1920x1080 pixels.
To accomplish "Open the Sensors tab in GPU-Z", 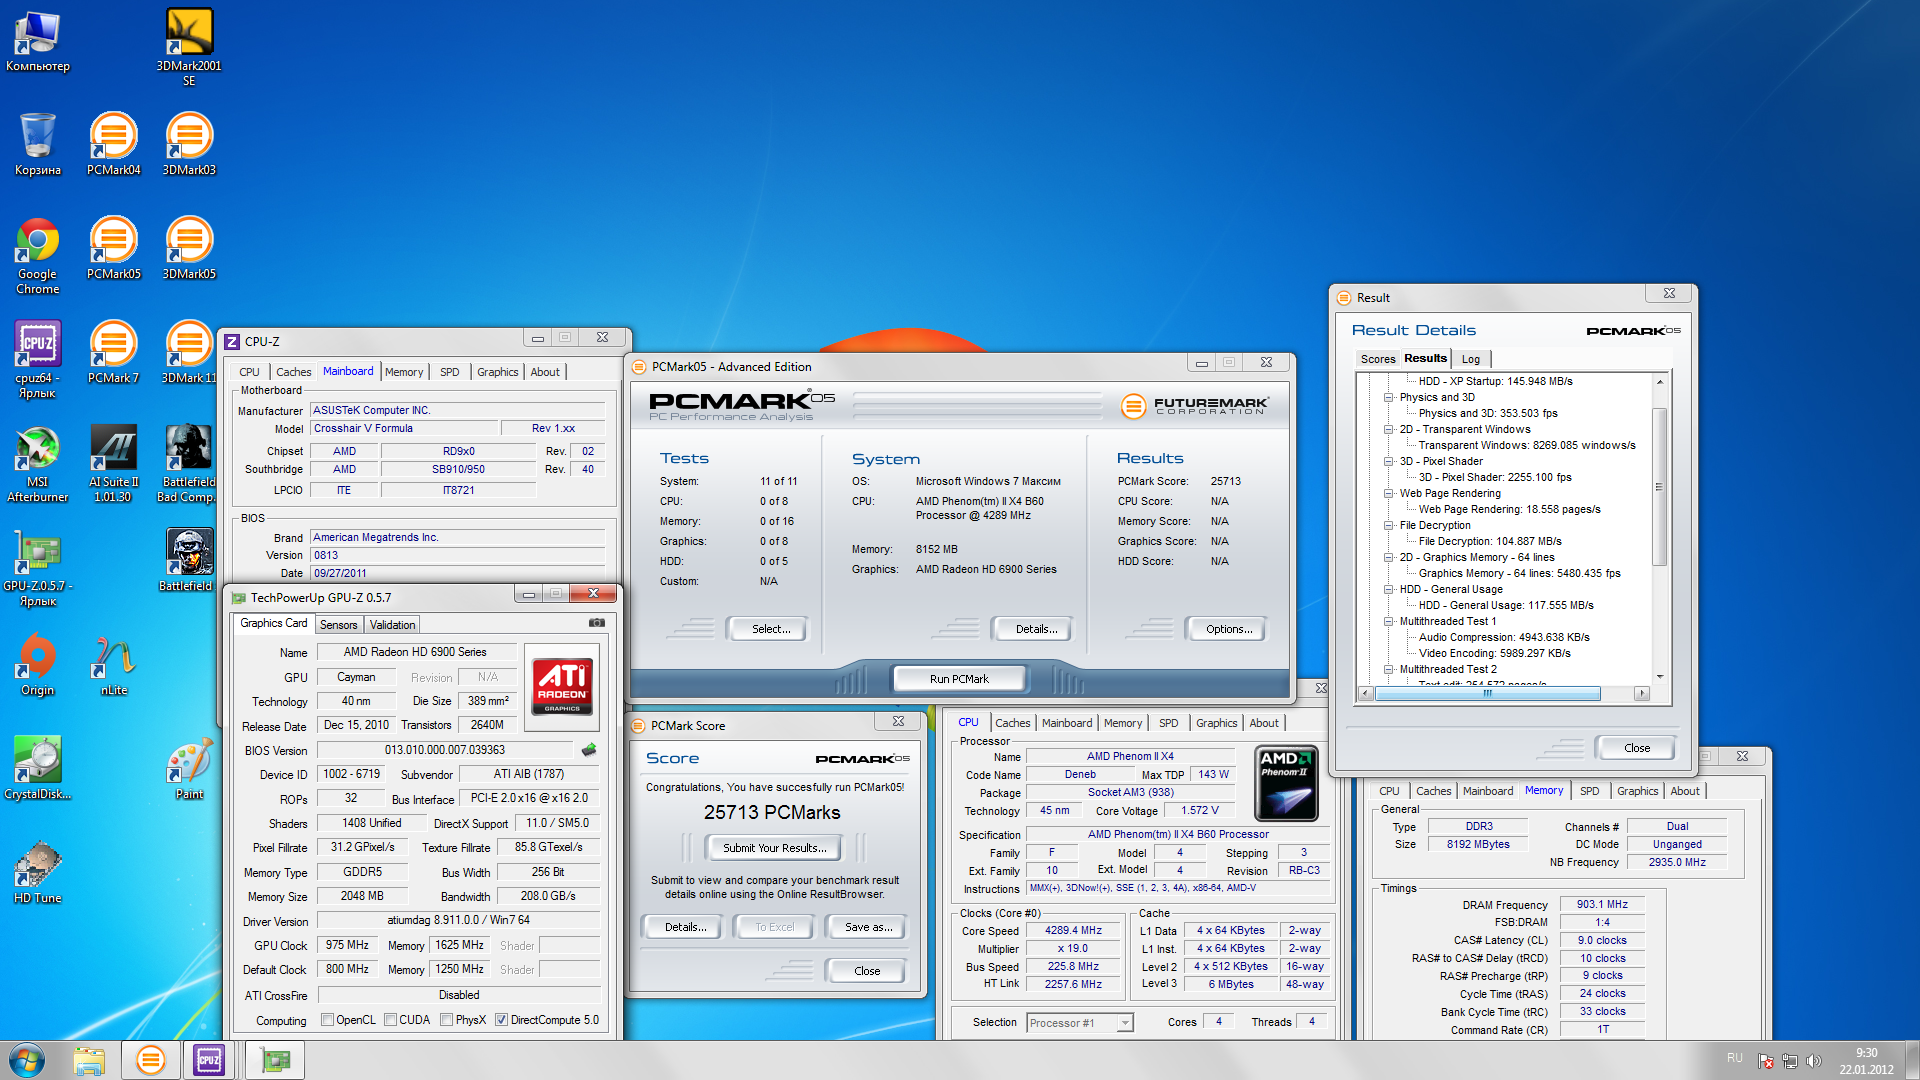I will click(x=338, y=625).
